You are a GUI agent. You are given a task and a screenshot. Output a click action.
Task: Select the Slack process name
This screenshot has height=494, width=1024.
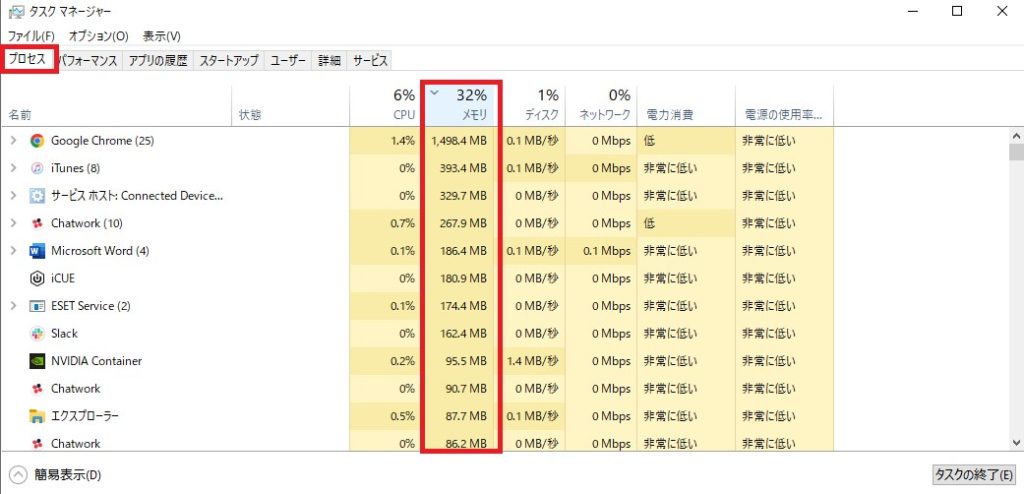pos(64,333)
